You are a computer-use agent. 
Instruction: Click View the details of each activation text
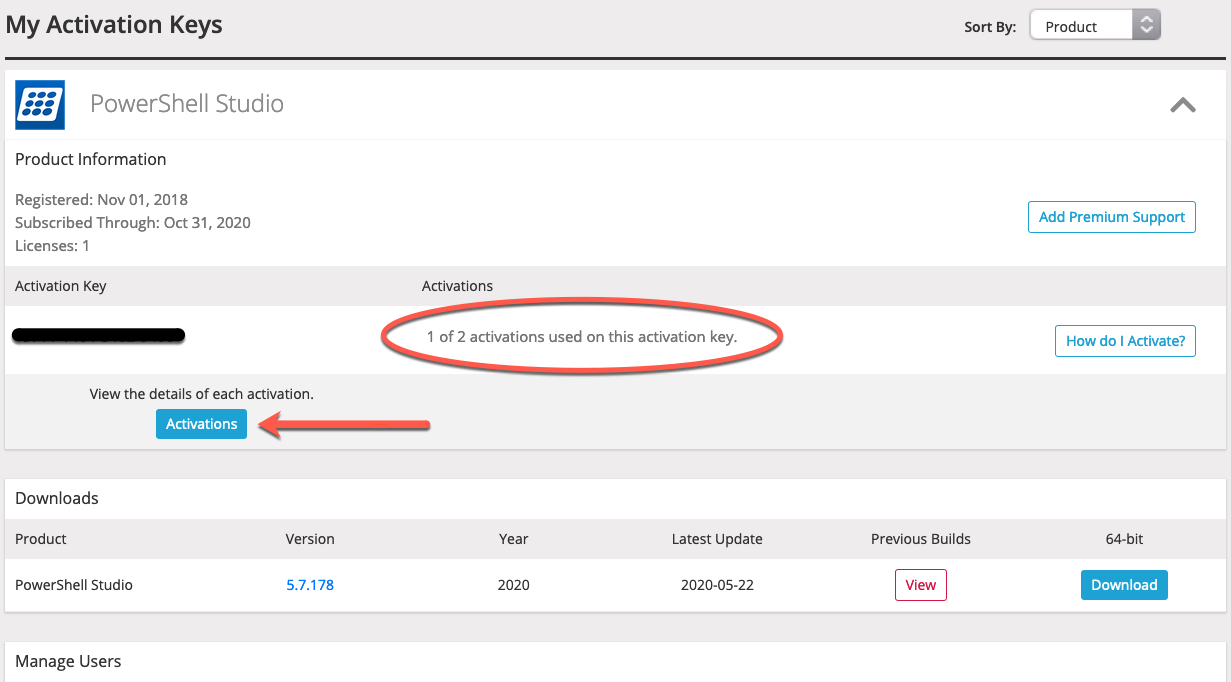coord(202,394)
